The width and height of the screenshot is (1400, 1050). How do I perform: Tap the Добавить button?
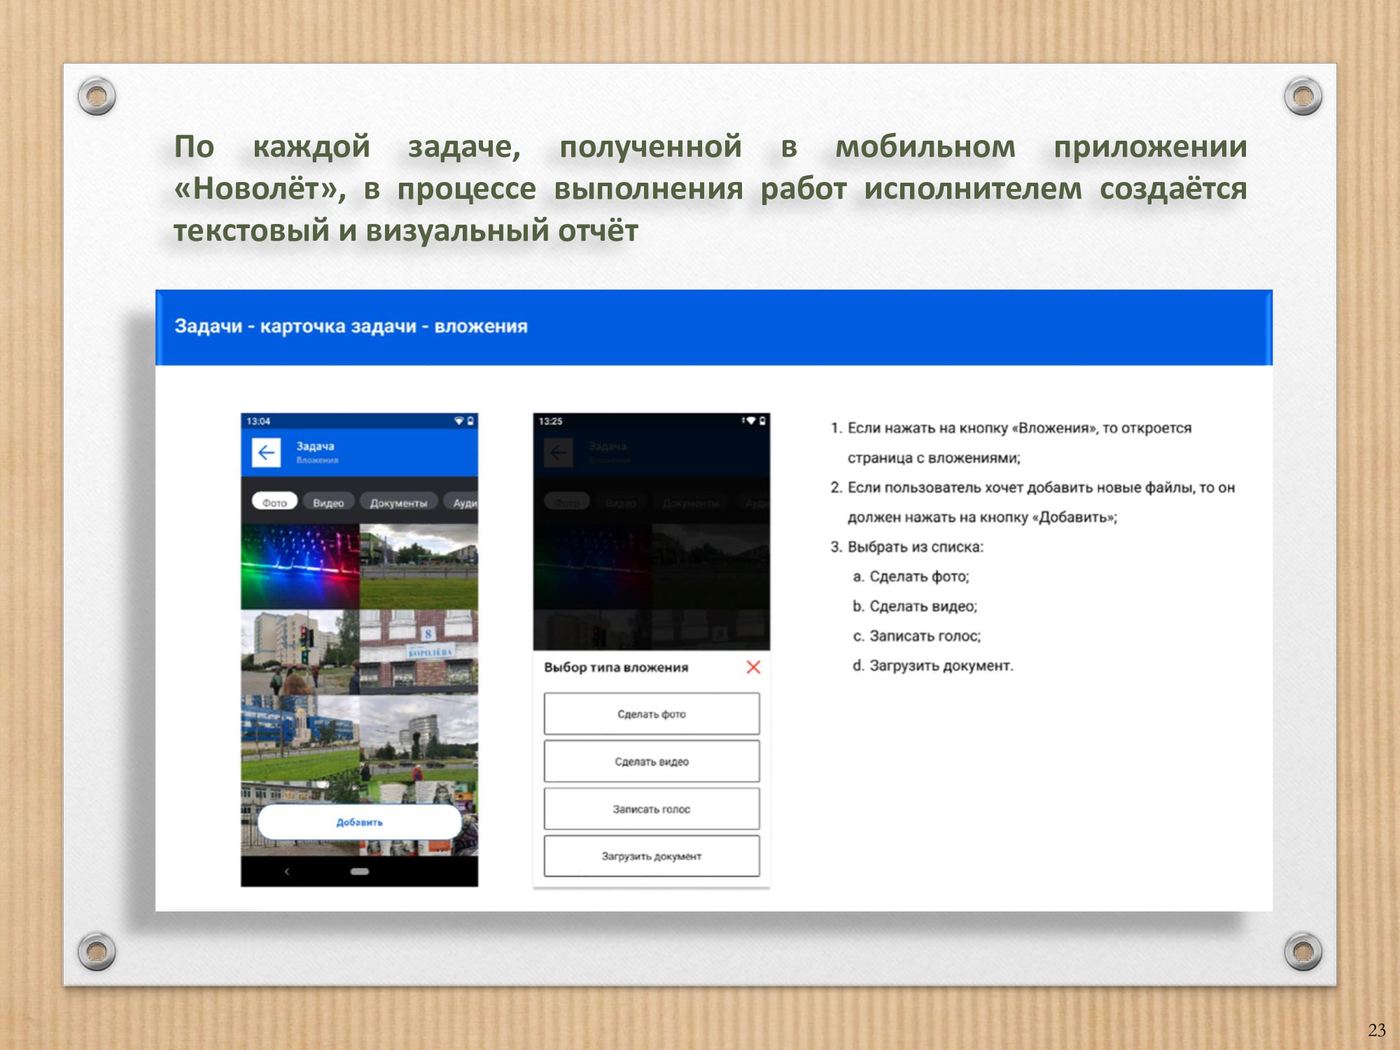pyautogui.click(x=360, y=822)
